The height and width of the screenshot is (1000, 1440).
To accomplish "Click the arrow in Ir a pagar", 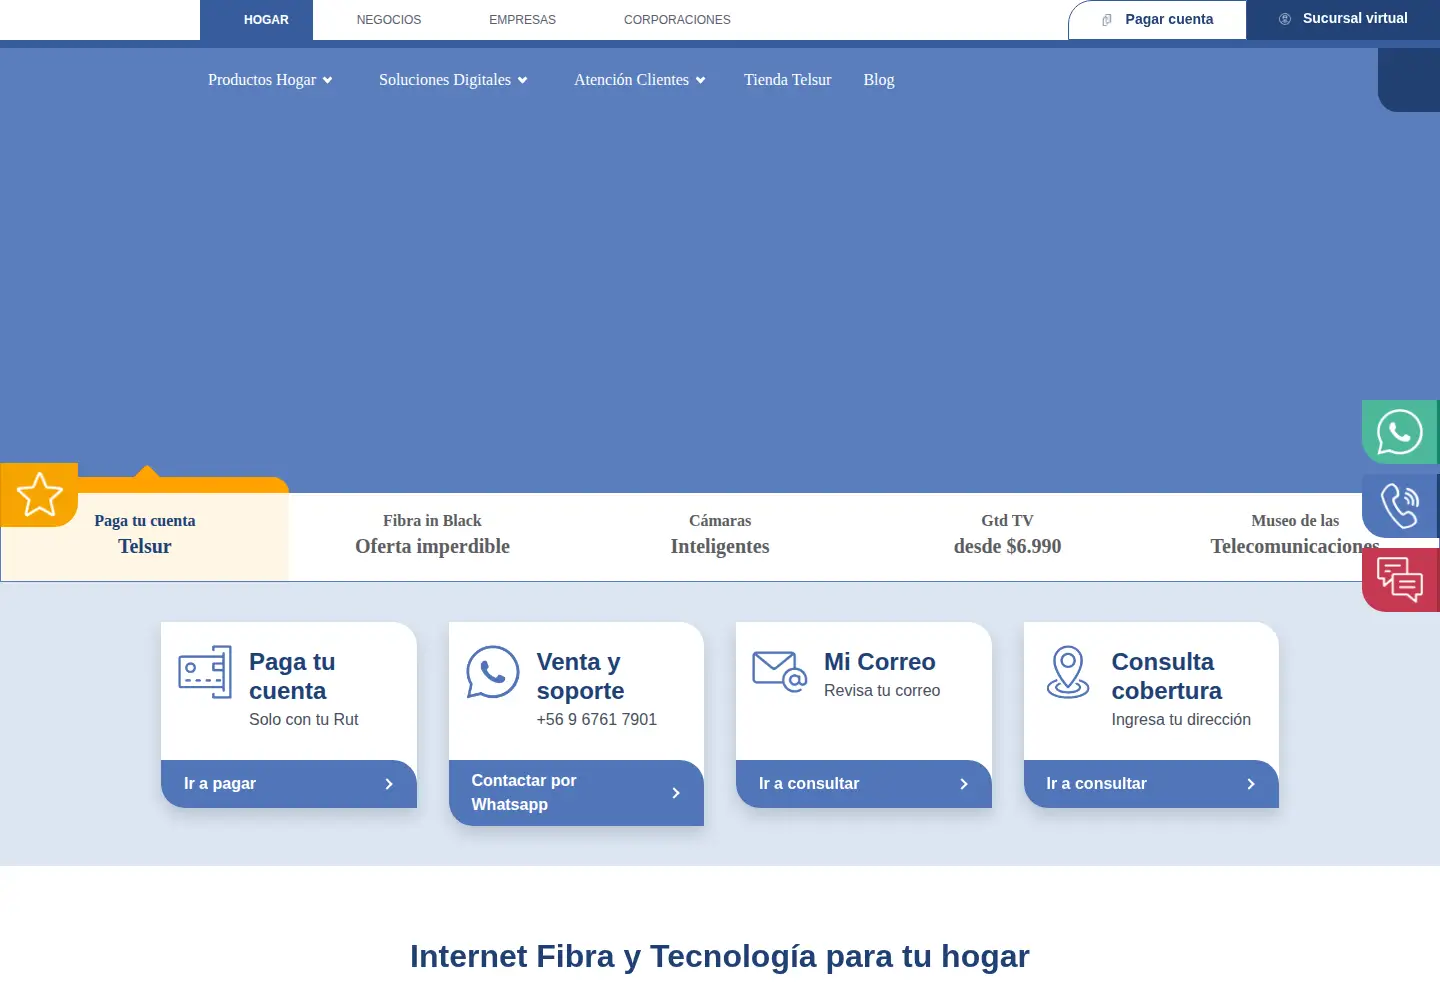I will pyautogui.click(x=389, y=784).
